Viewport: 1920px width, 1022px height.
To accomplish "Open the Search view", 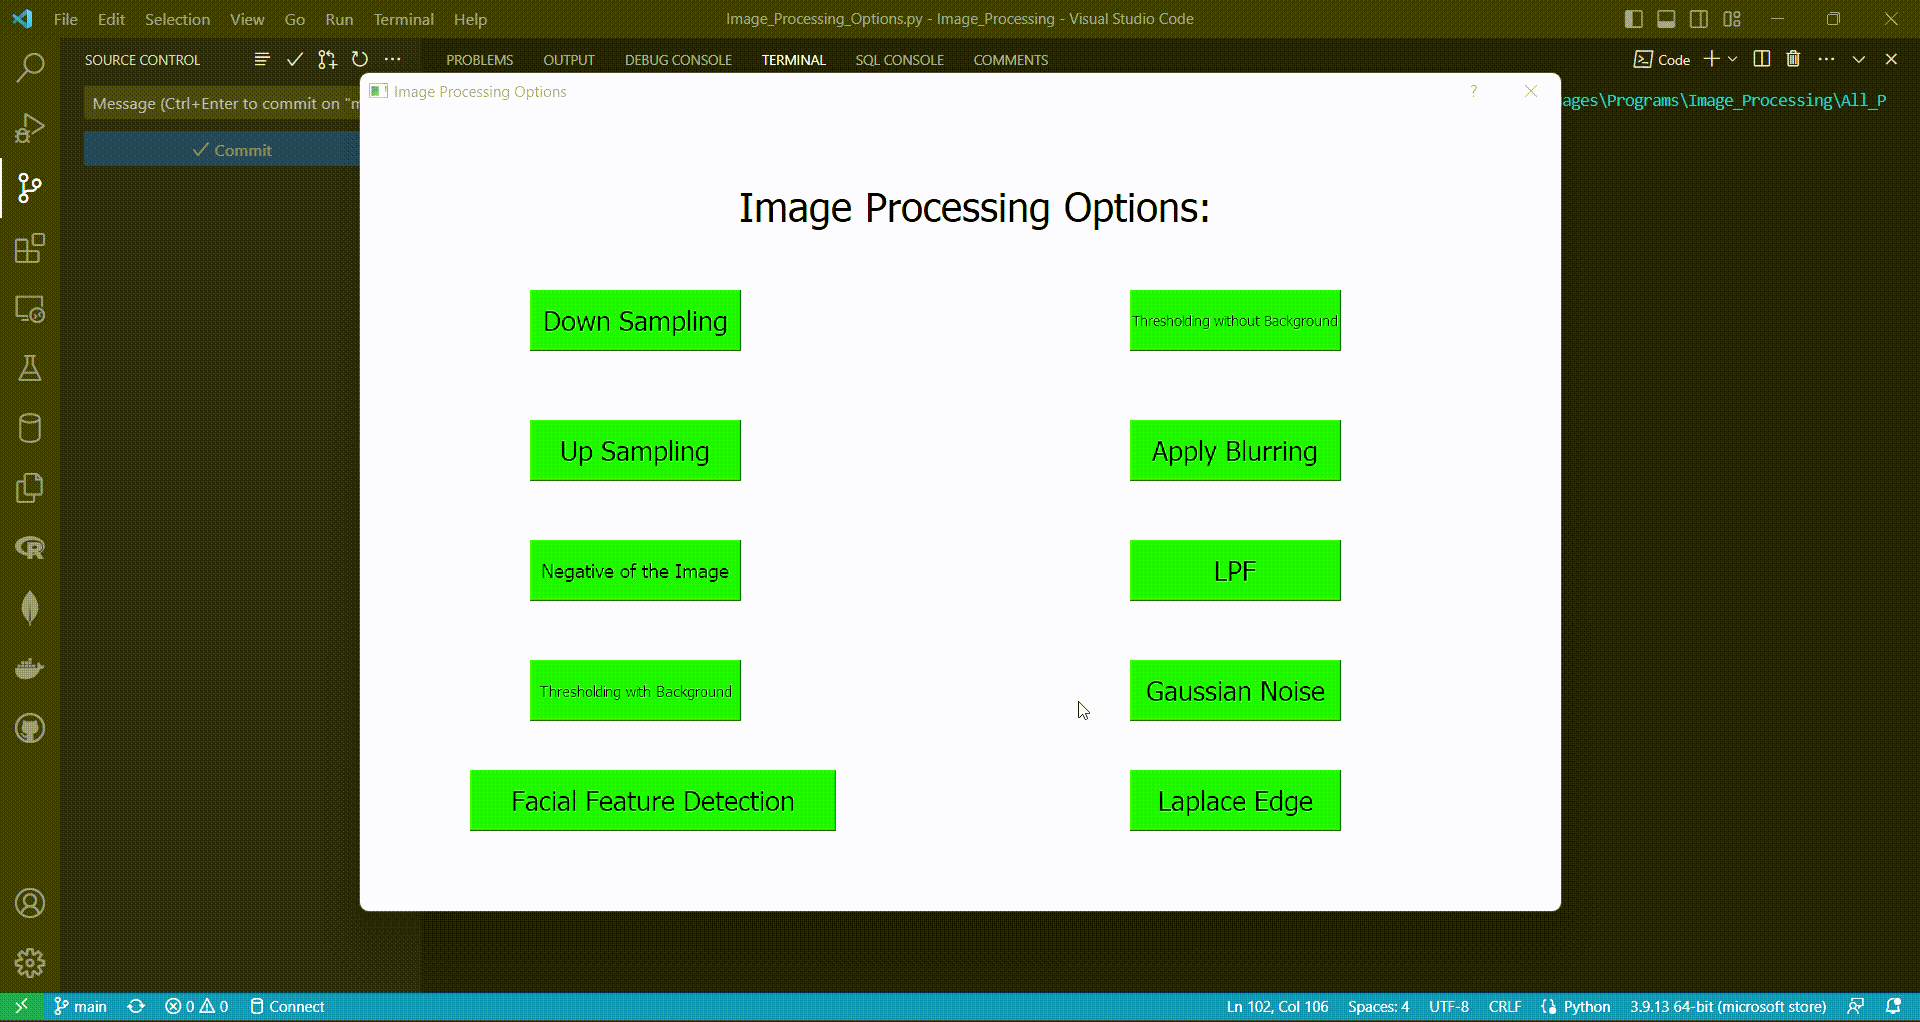I will click(x=29, y=67).
